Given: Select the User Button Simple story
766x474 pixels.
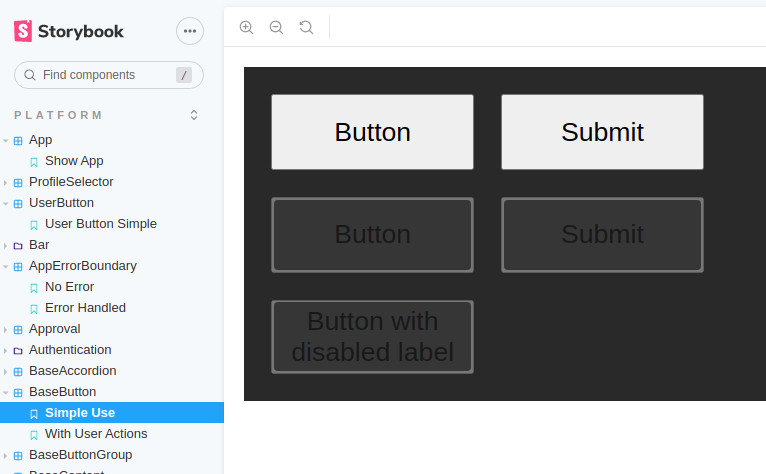Looking at the screenshot, I should 100,224.
